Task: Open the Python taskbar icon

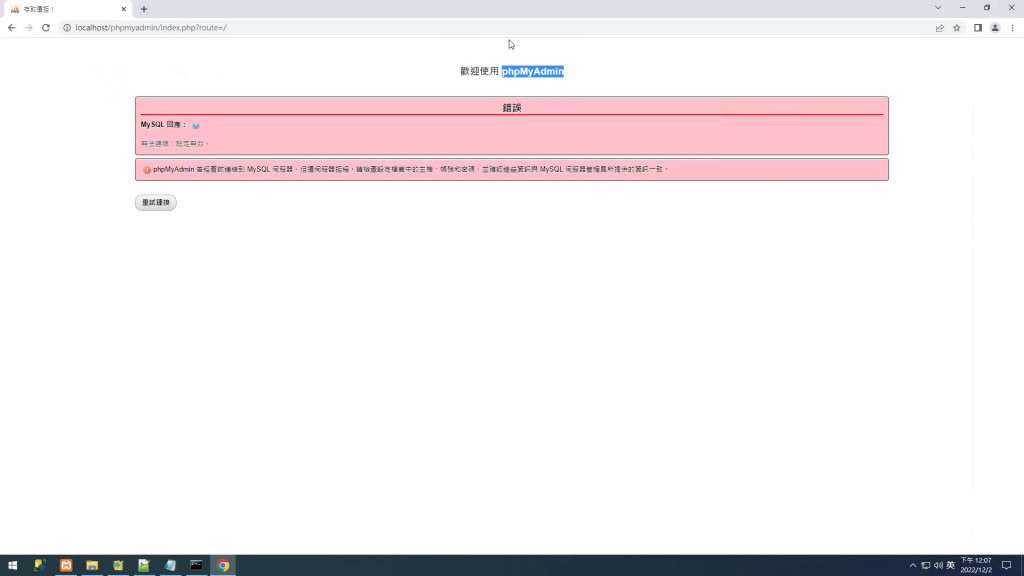Action: 40,565
